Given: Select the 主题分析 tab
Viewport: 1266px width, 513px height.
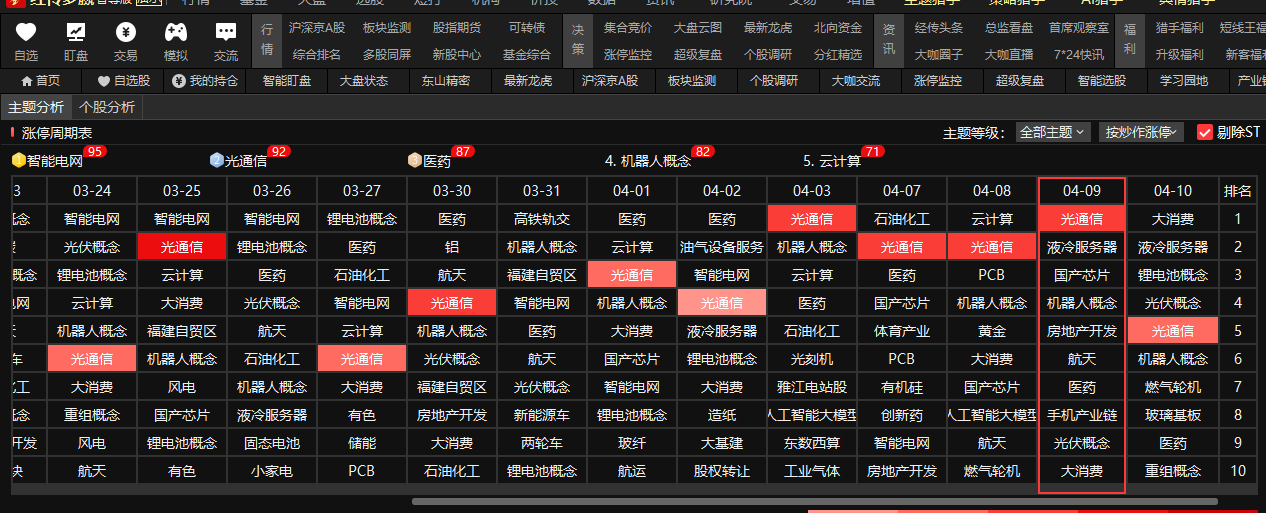Looking at the screenshot, I should tap(36, 107).
